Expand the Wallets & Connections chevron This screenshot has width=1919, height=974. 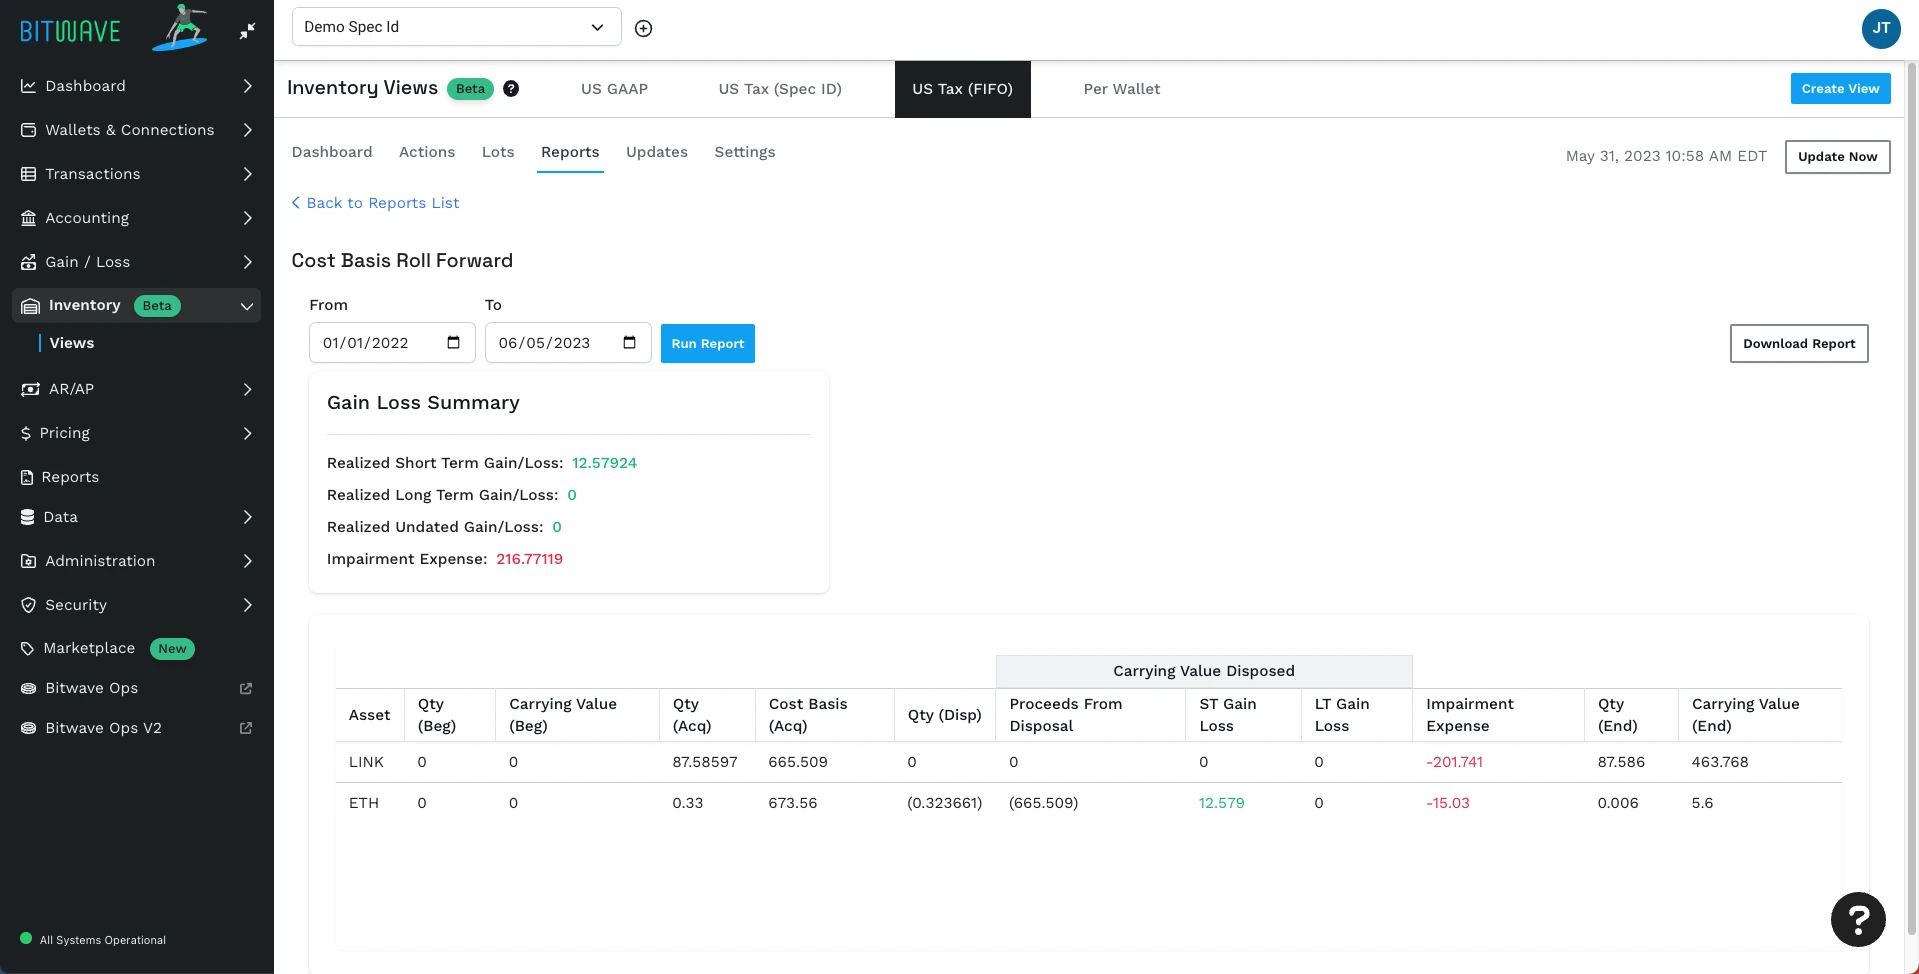[x=248, y=130]
